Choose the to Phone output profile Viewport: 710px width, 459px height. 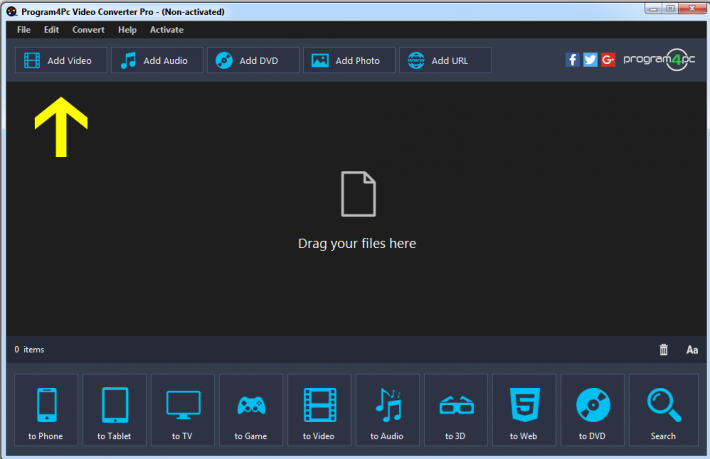pyautogui.click(x=46, y=410)
